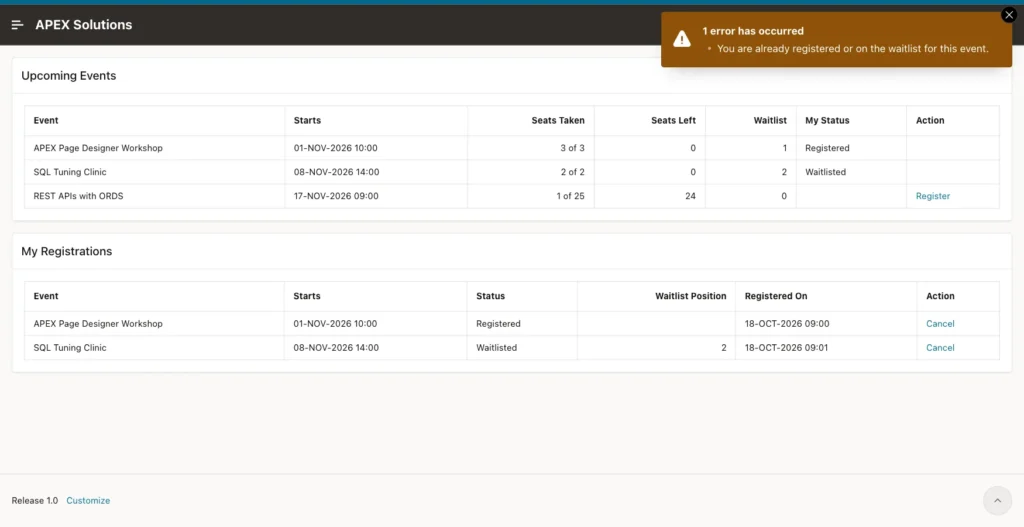
Task: Click the Registered On column header
Action: 776,296
